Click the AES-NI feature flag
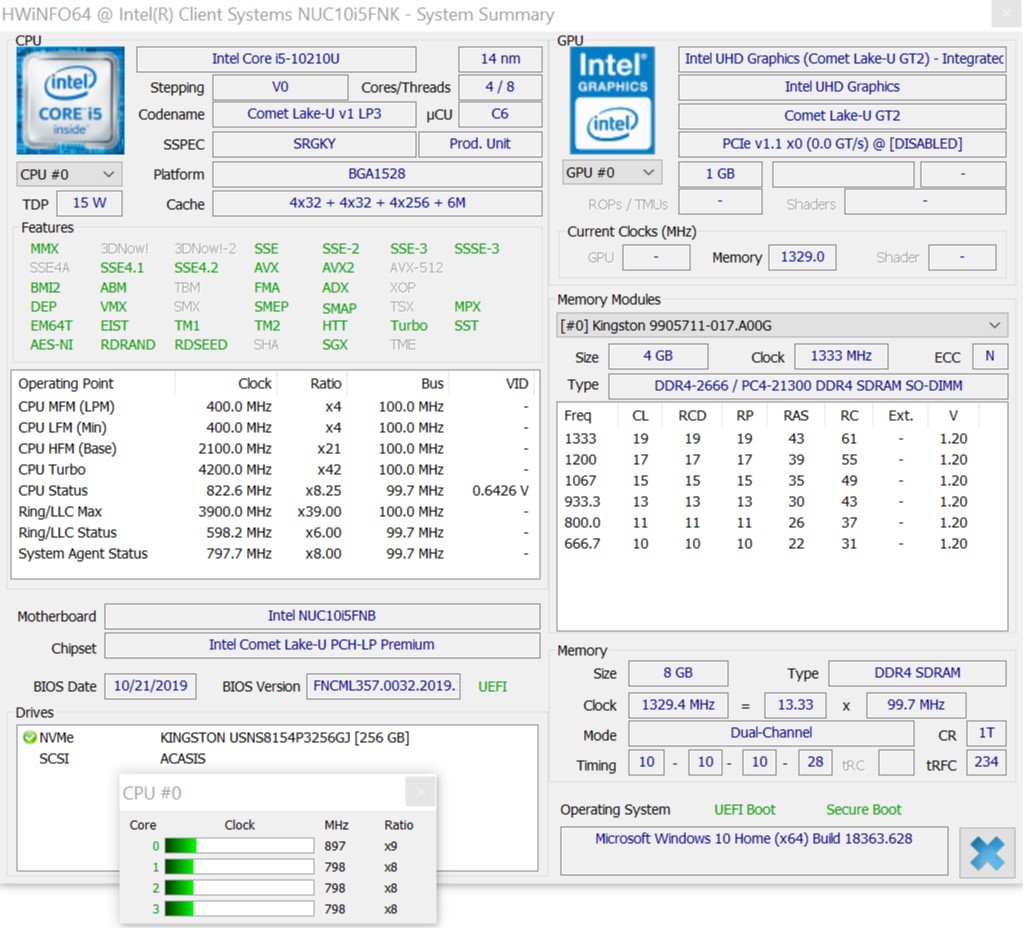Image resolution: width=1023 pixels, height=928 pixels. pos(52,345)
